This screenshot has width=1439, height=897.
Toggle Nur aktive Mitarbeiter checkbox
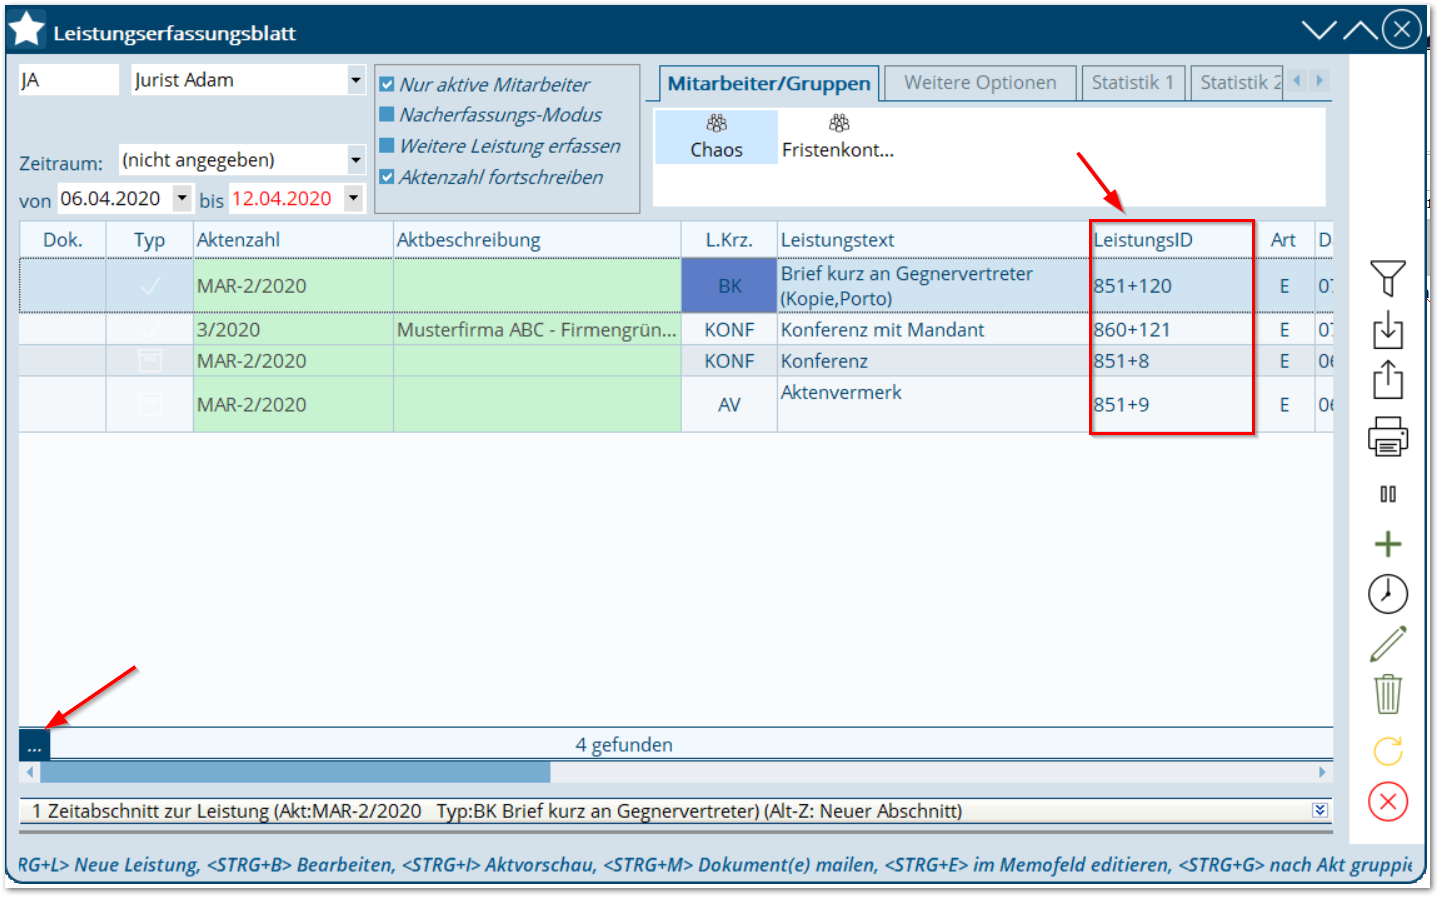coord(387,85)
